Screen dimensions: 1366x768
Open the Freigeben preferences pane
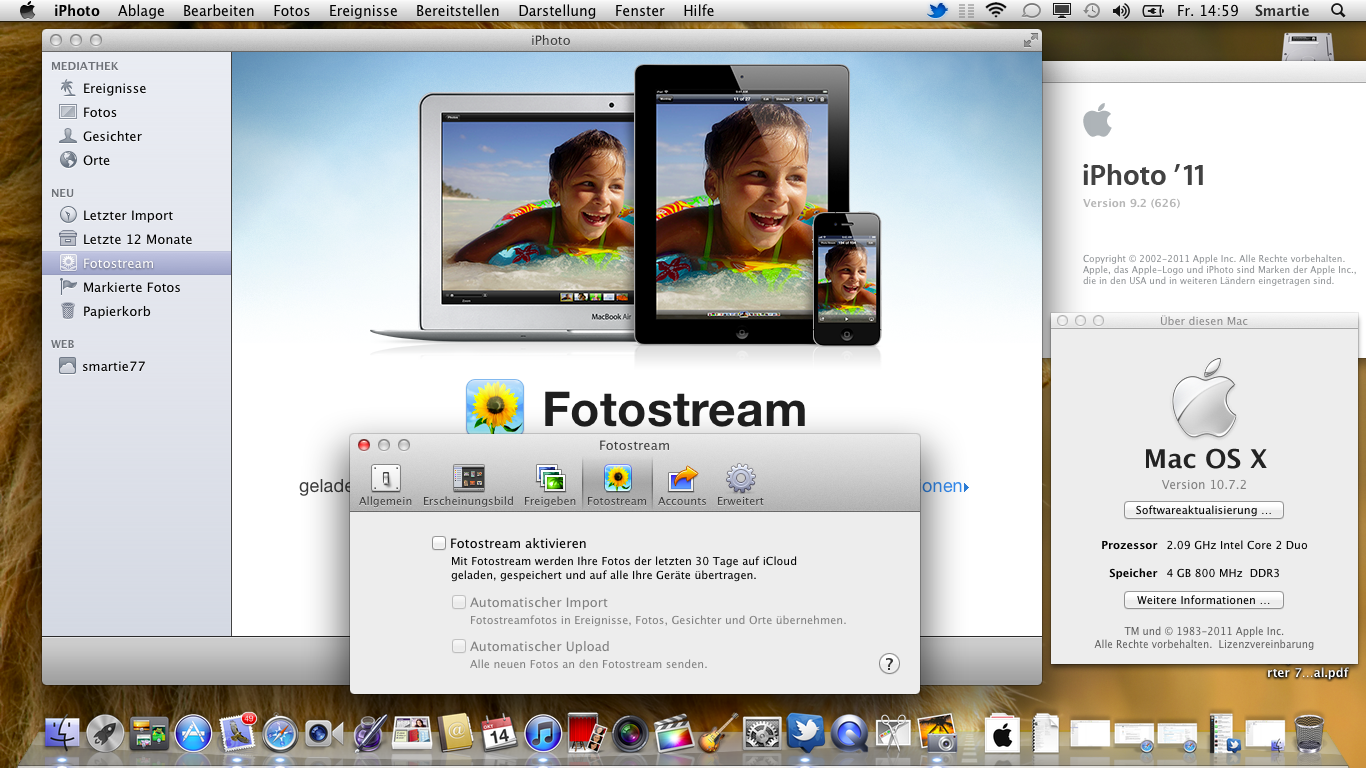tap(550, 485)
